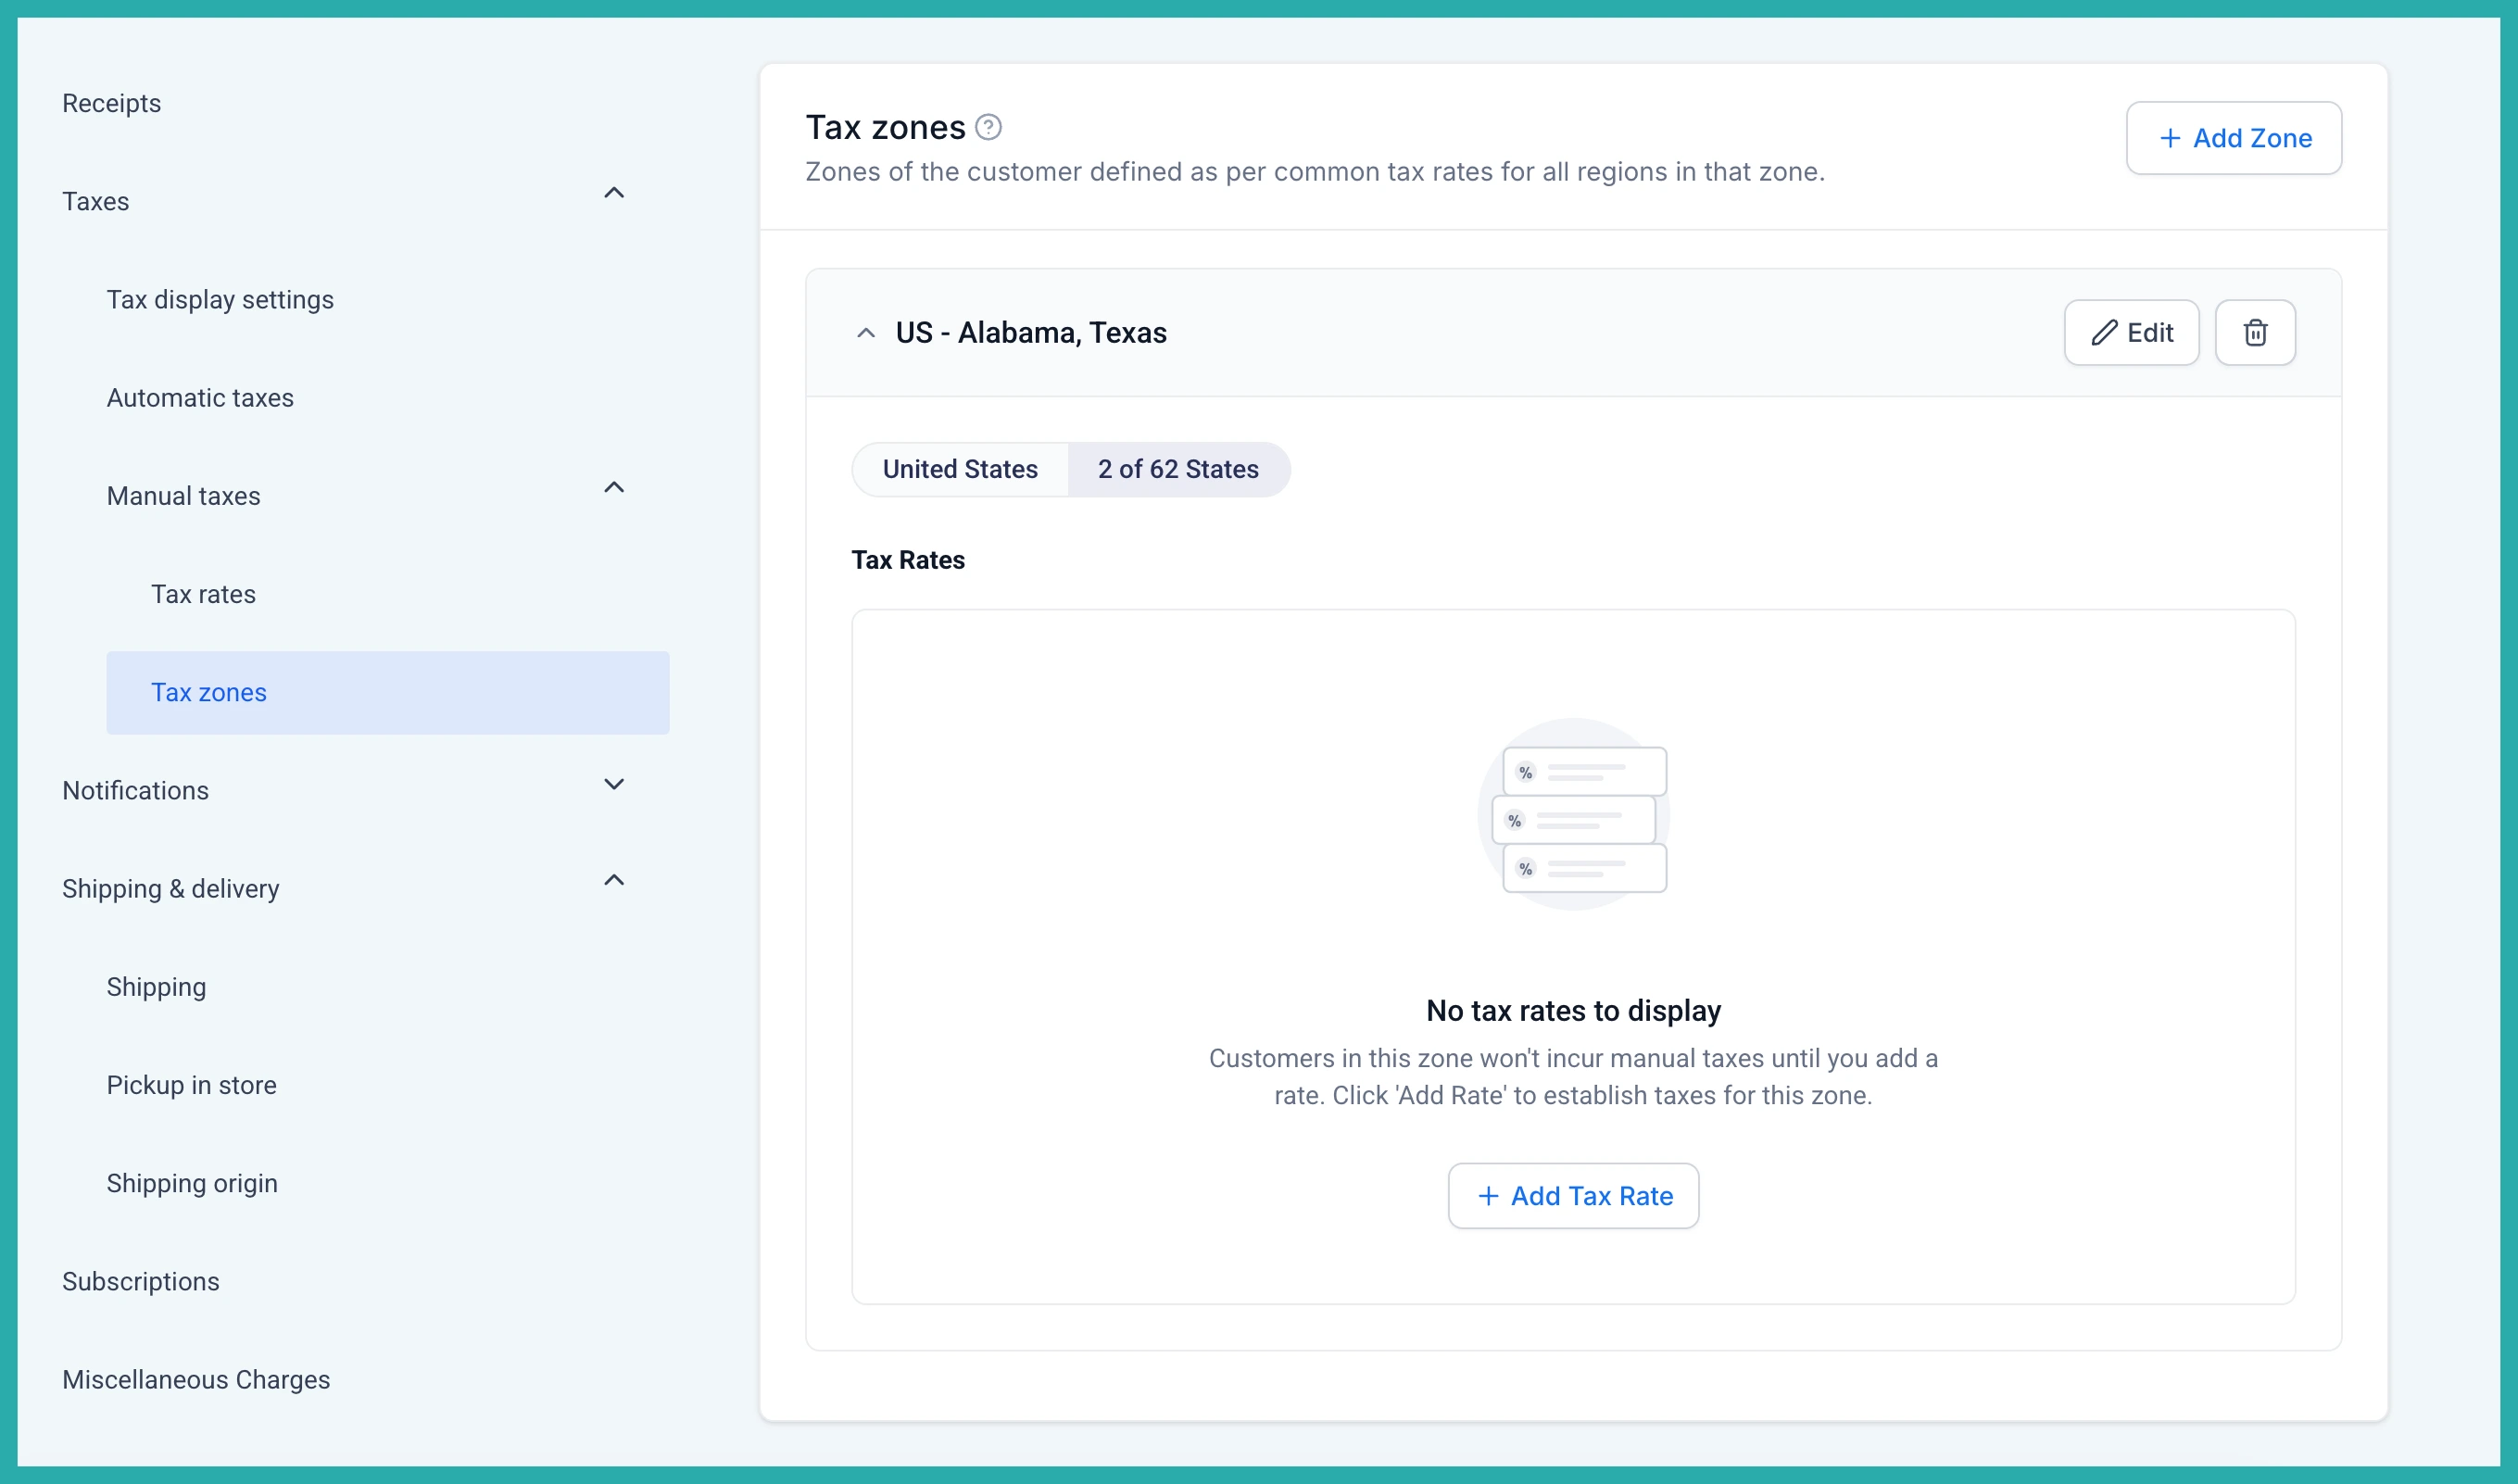This screenshot has height=1484, width=2518.
Task: Click the No tax rates to display heading
Action: (x=1573, y=1010)
